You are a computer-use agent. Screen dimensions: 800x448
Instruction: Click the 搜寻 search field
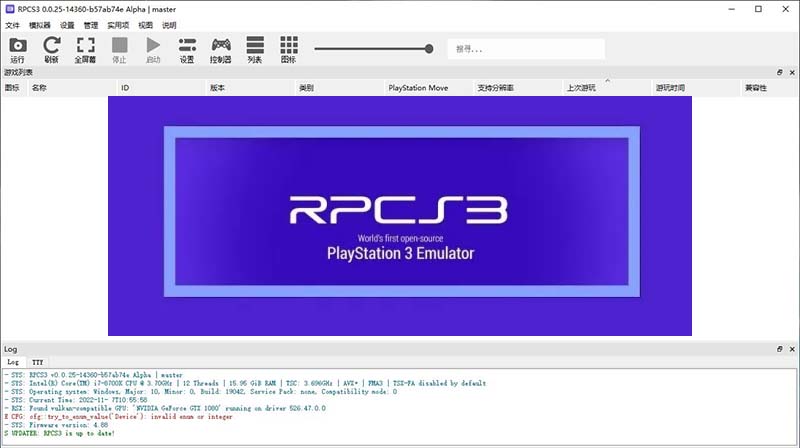coord(525,48)
